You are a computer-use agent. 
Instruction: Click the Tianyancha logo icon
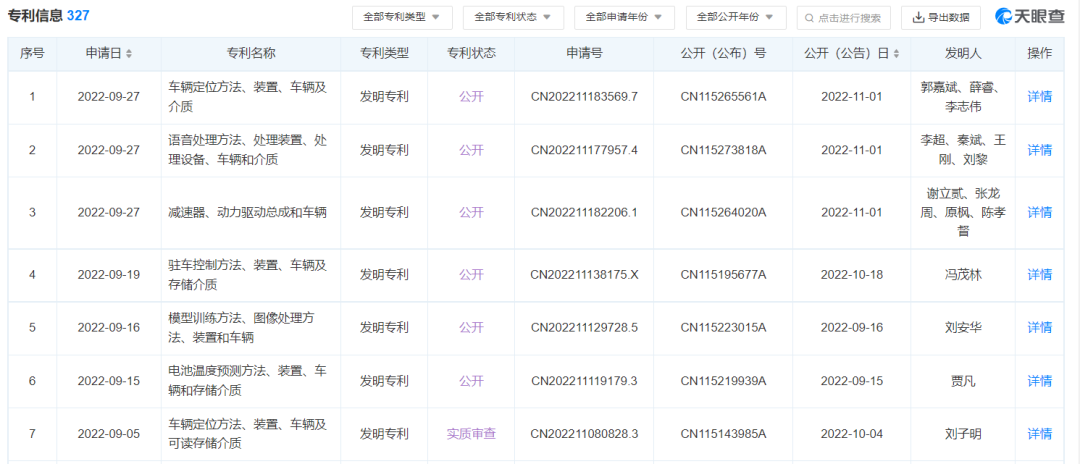tap(1005, 17)
